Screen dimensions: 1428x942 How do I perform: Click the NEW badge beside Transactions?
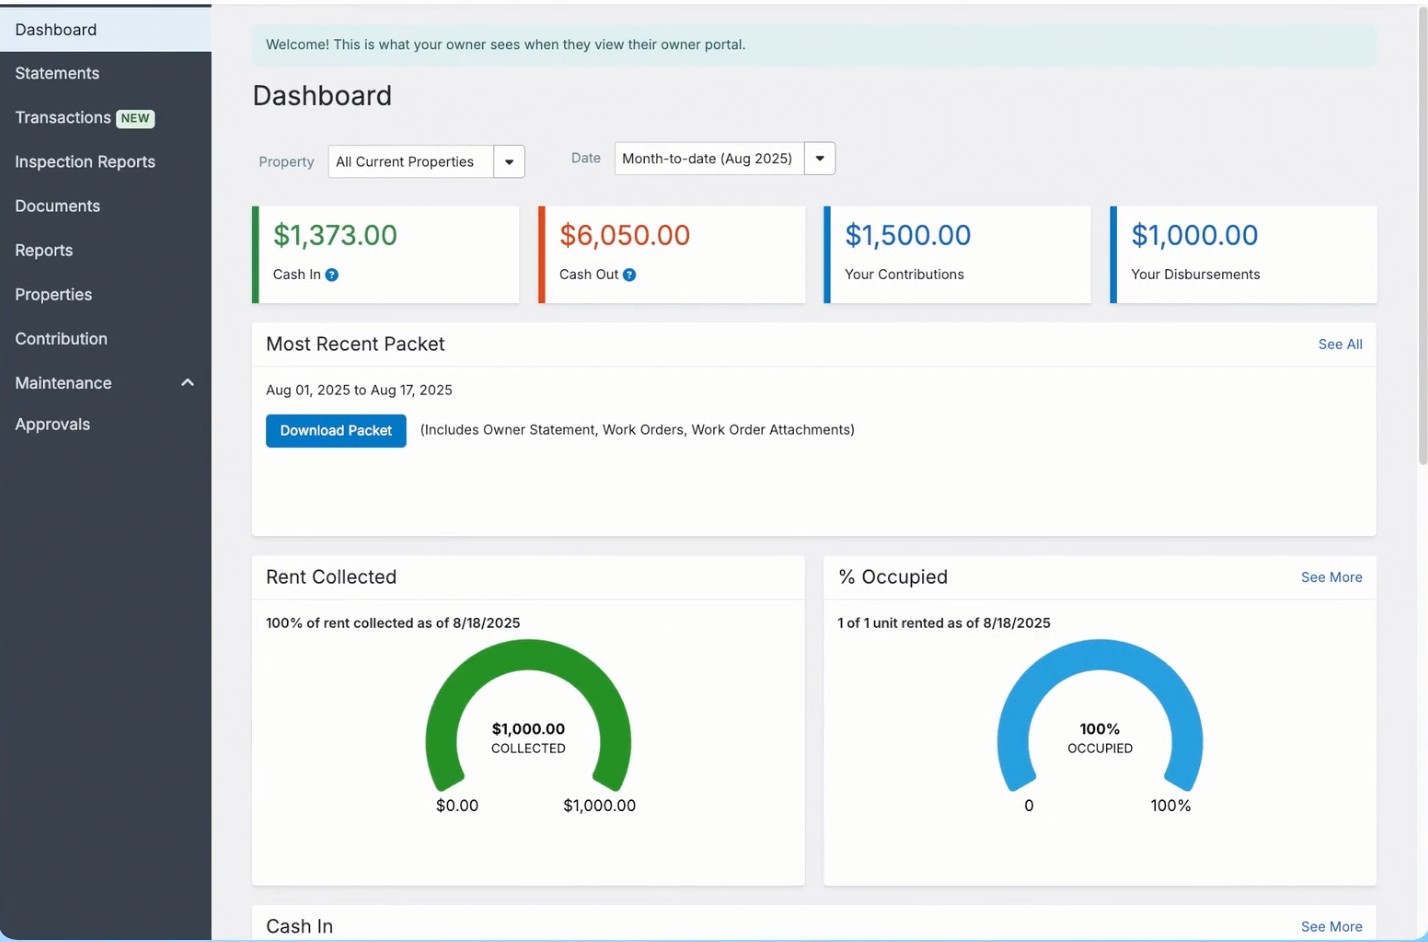point(135,118)
